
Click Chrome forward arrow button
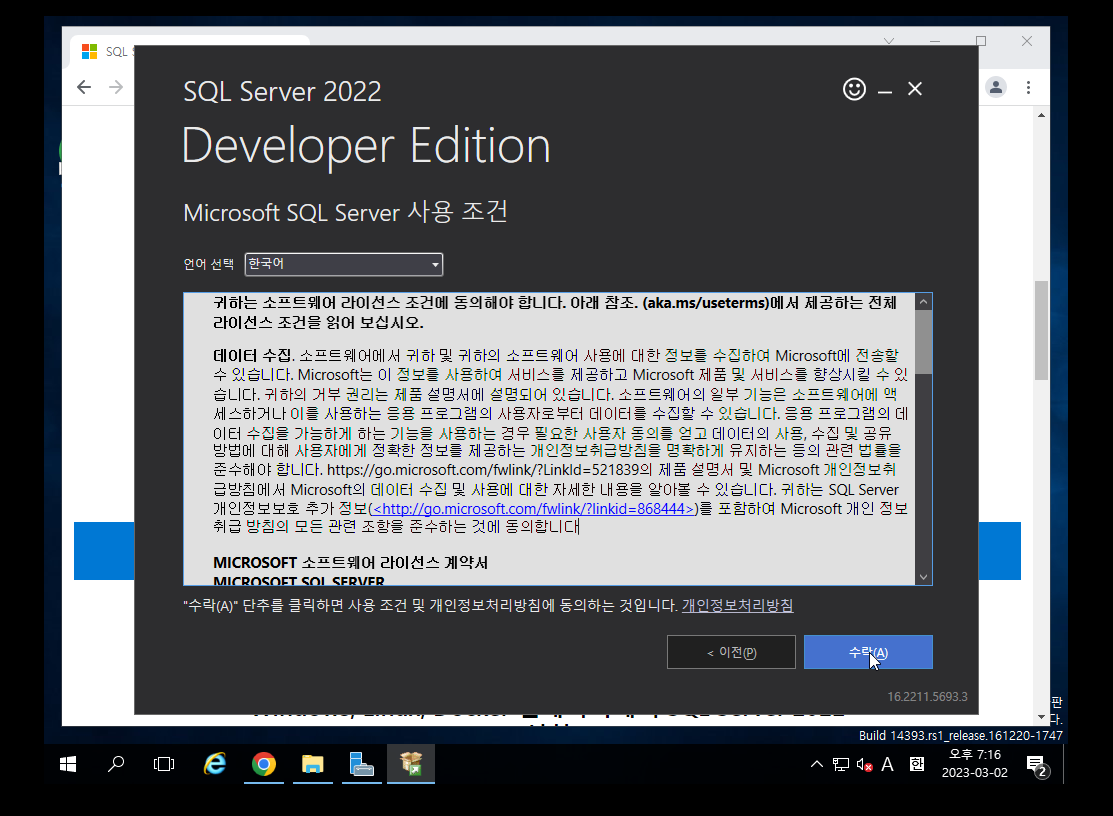point(116,87)
